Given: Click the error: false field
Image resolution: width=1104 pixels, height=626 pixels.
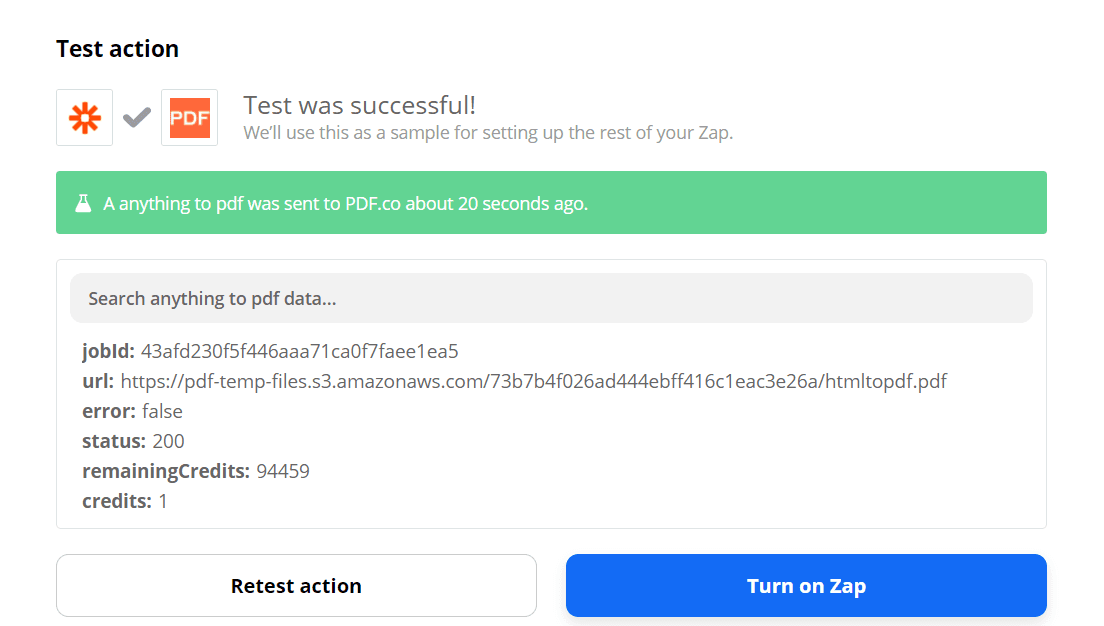Looking at the screenshot, I should tap(131, 411).
